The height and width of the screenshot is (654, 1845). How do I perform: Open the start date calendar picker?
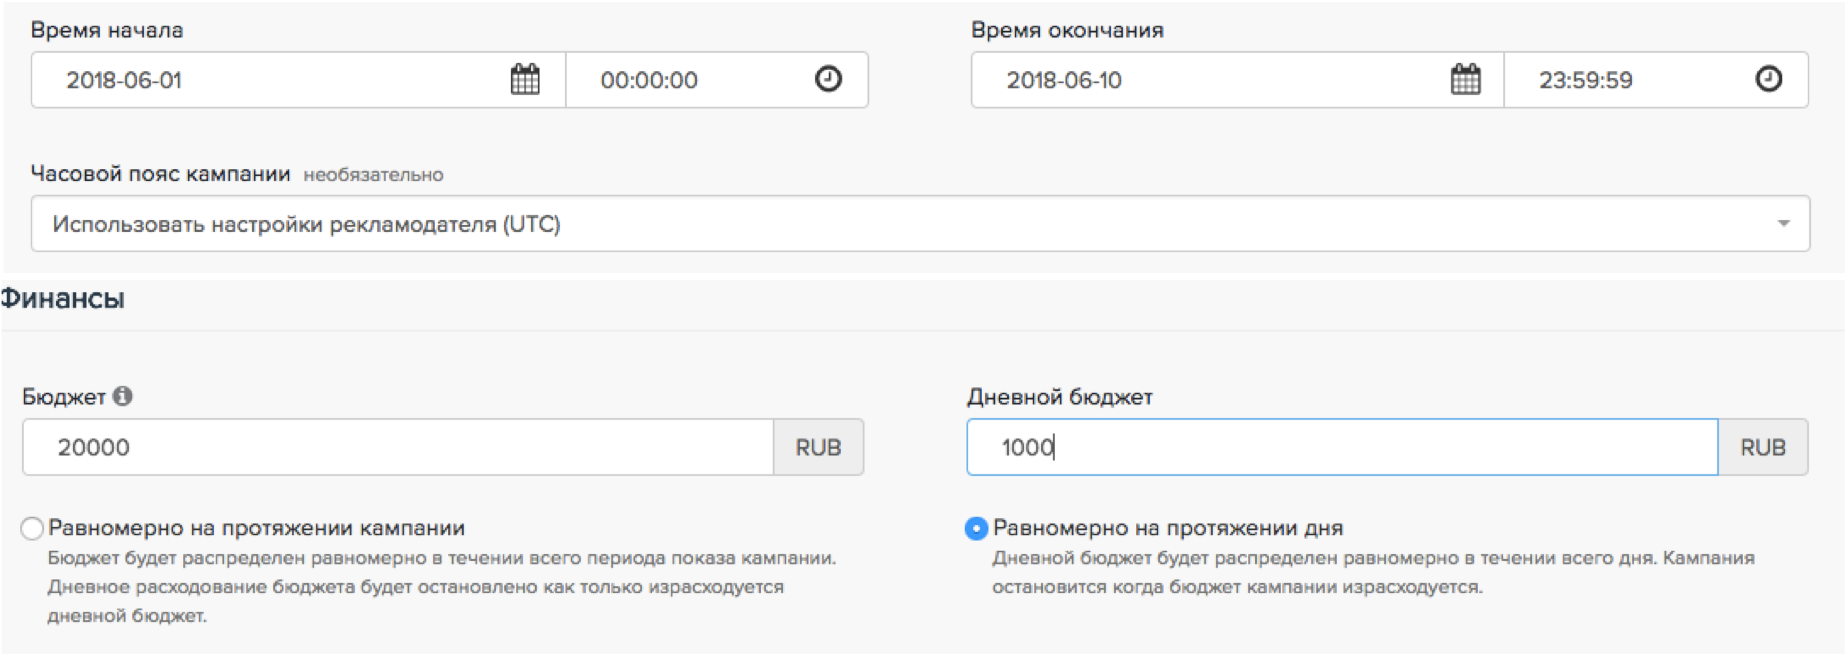(x=525, y=79)
